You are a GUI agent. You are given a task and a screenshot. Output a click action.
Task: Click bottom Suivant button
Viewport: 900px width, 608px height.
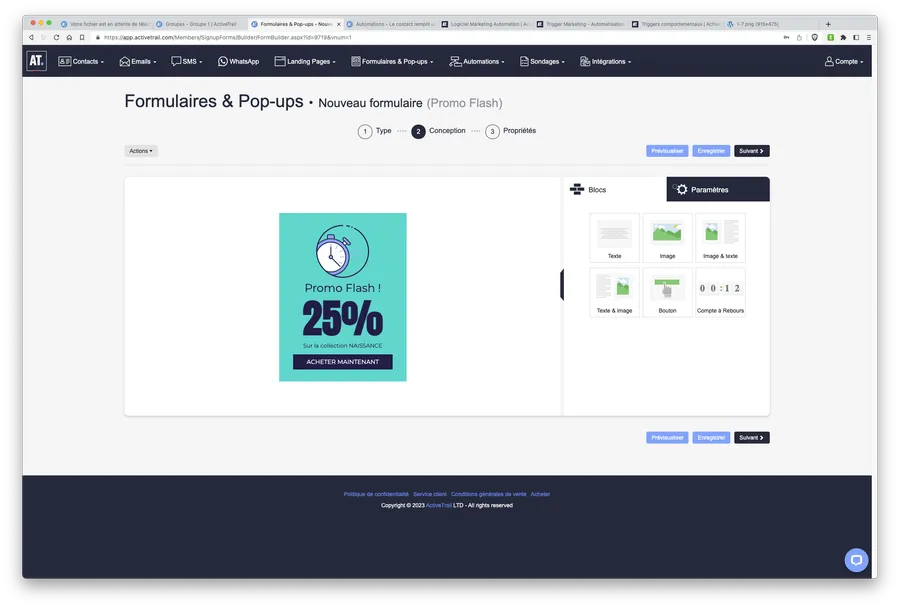[x=751, y=437]
